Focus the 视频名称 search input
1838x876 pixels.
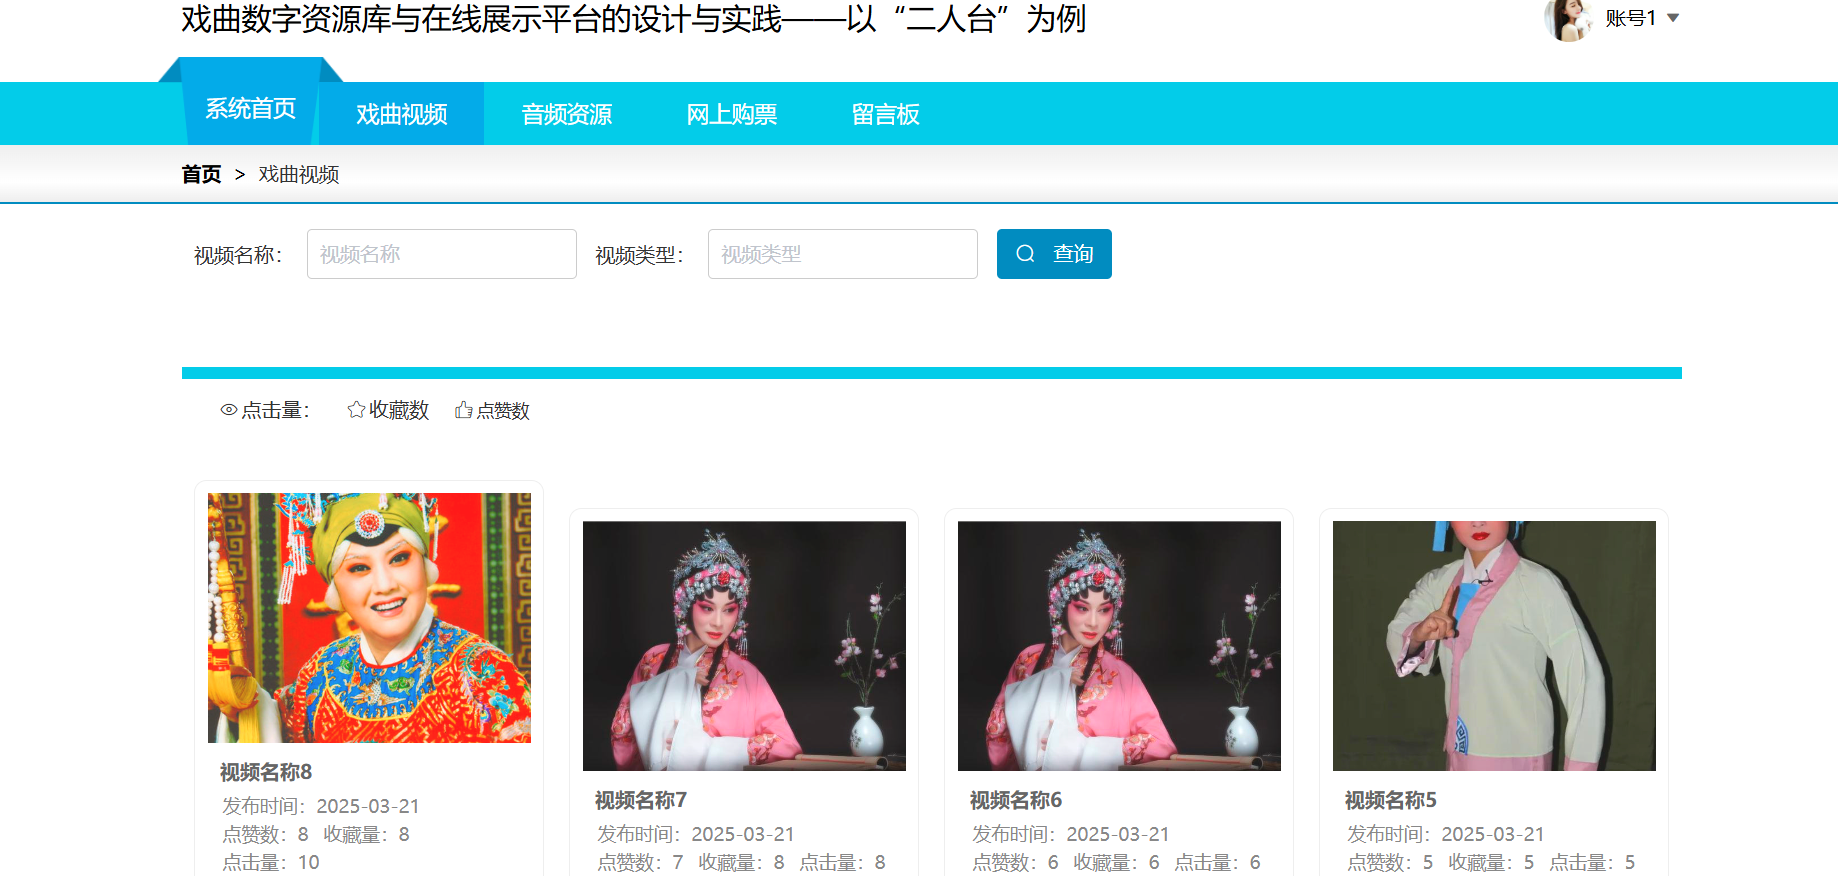442,254
